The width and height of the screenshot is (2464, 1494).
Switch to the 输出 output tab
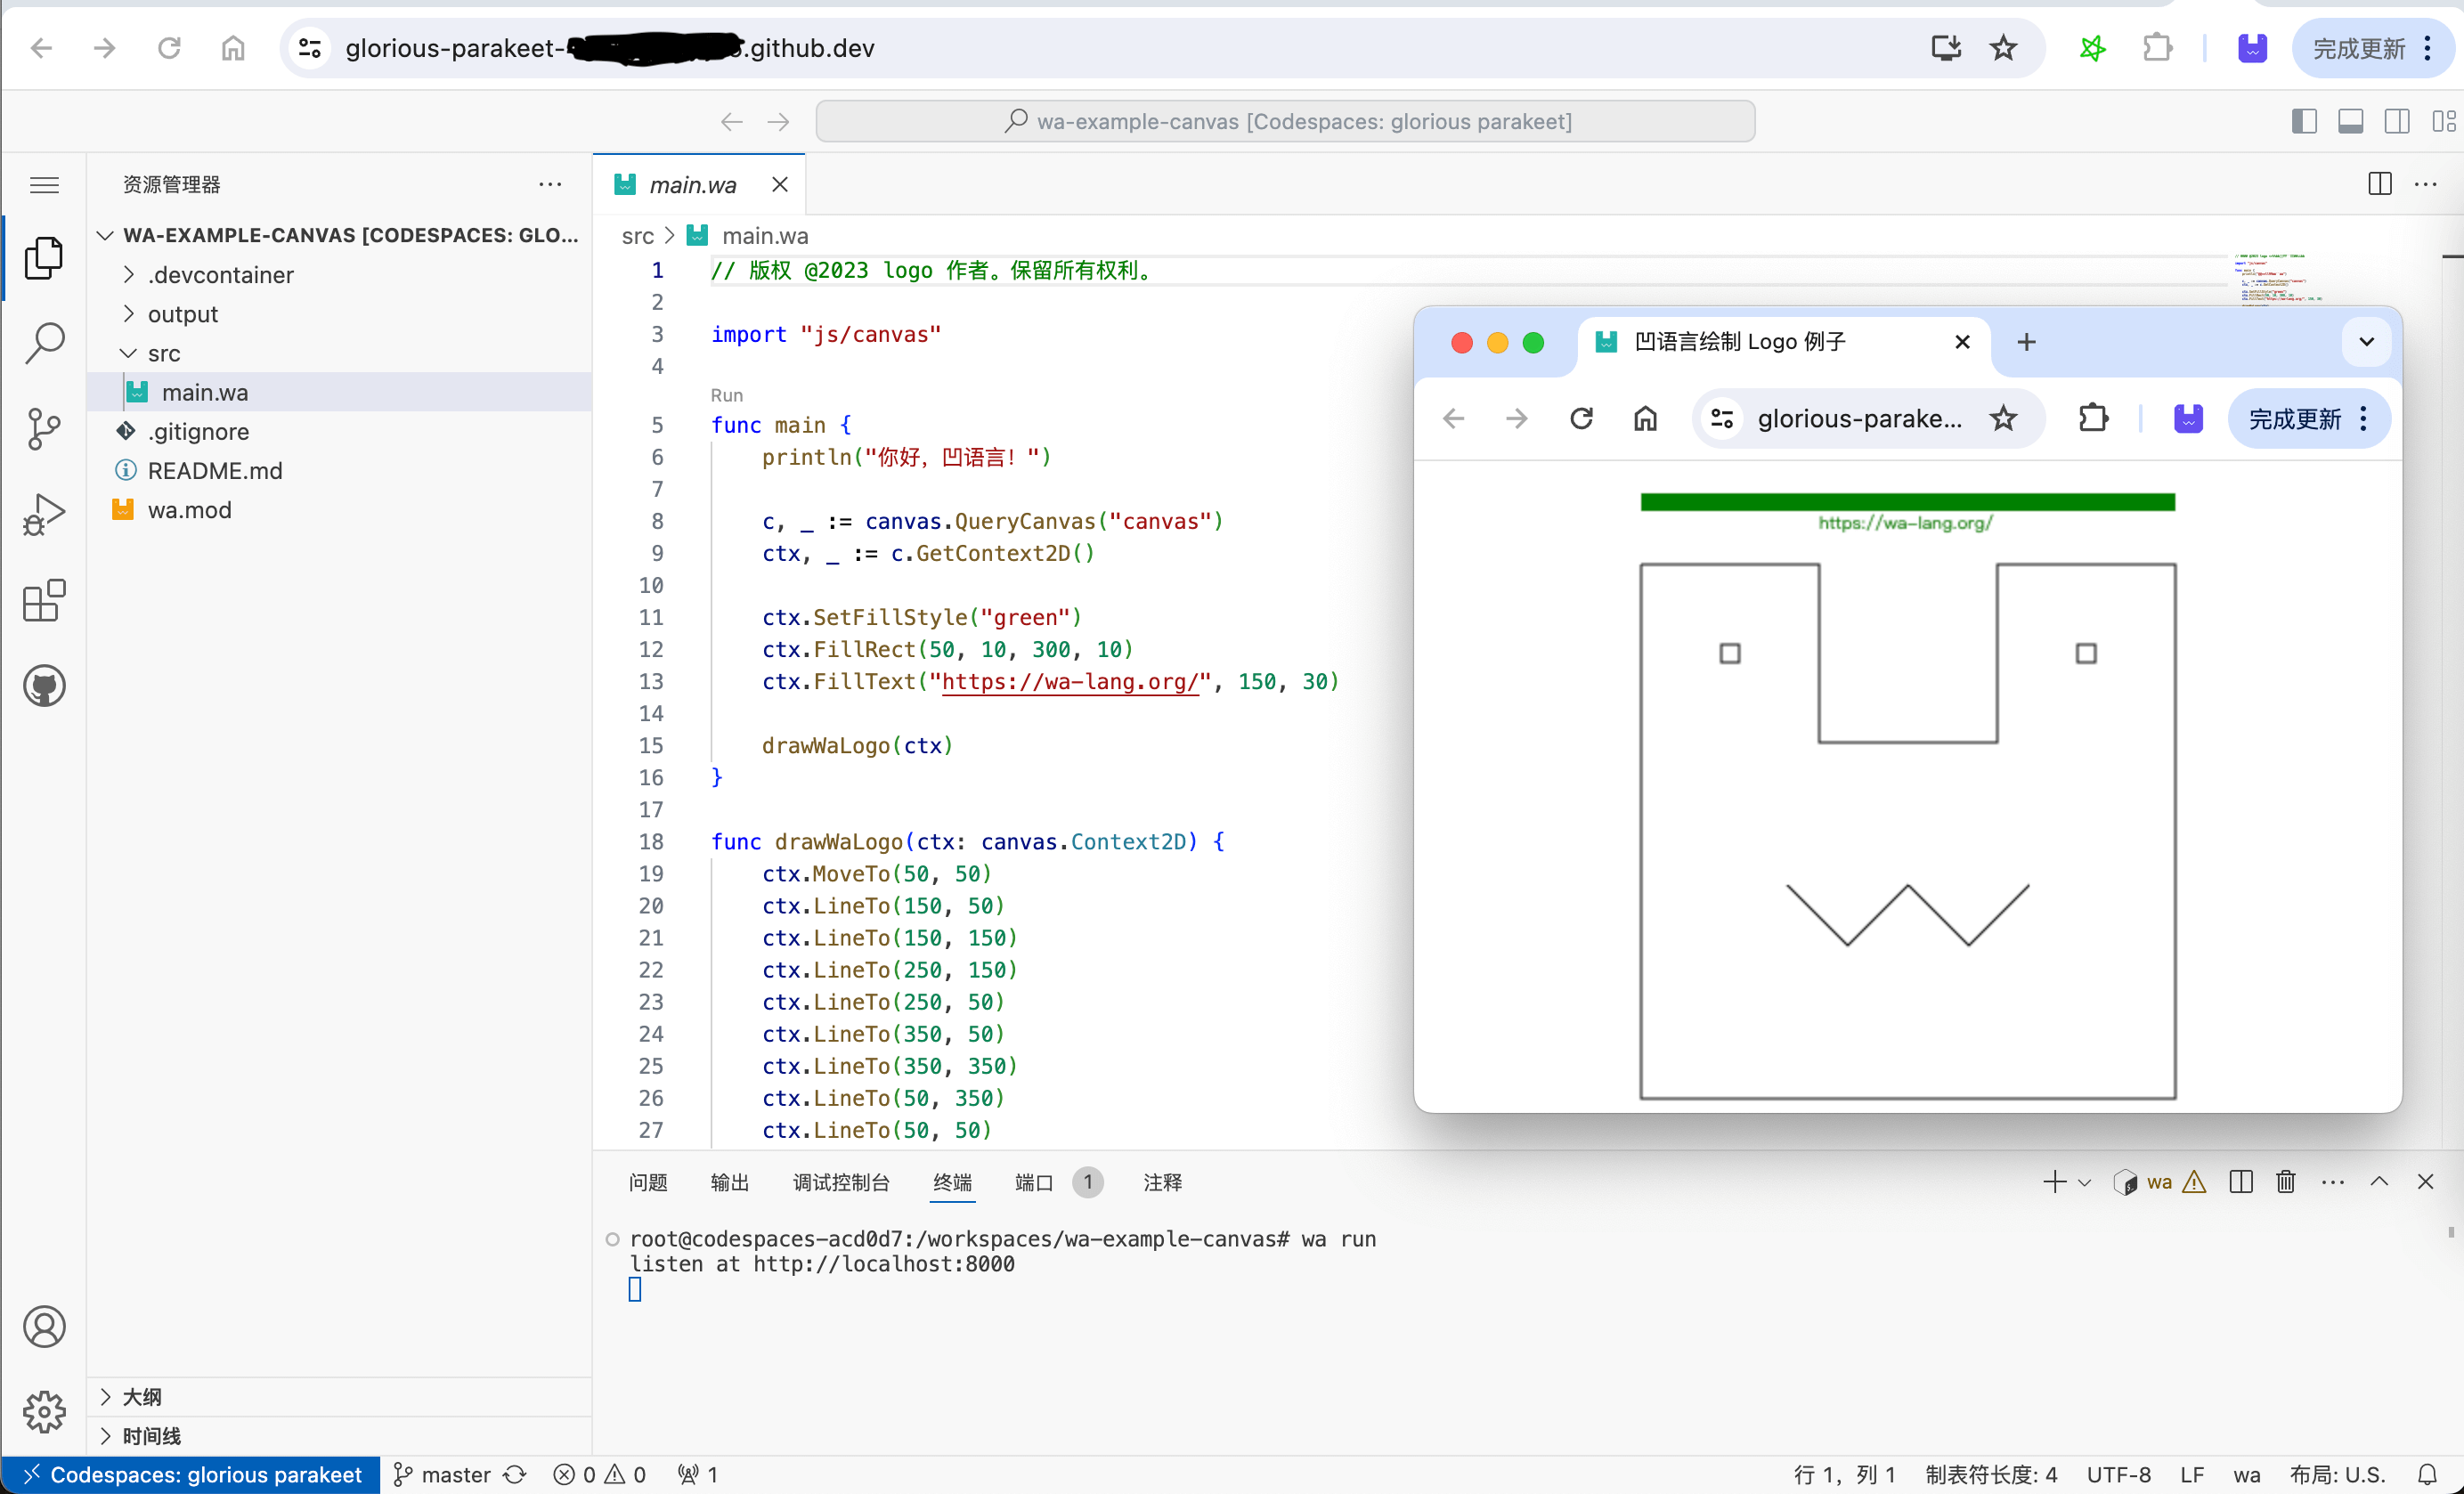[x=729, y=1182]
